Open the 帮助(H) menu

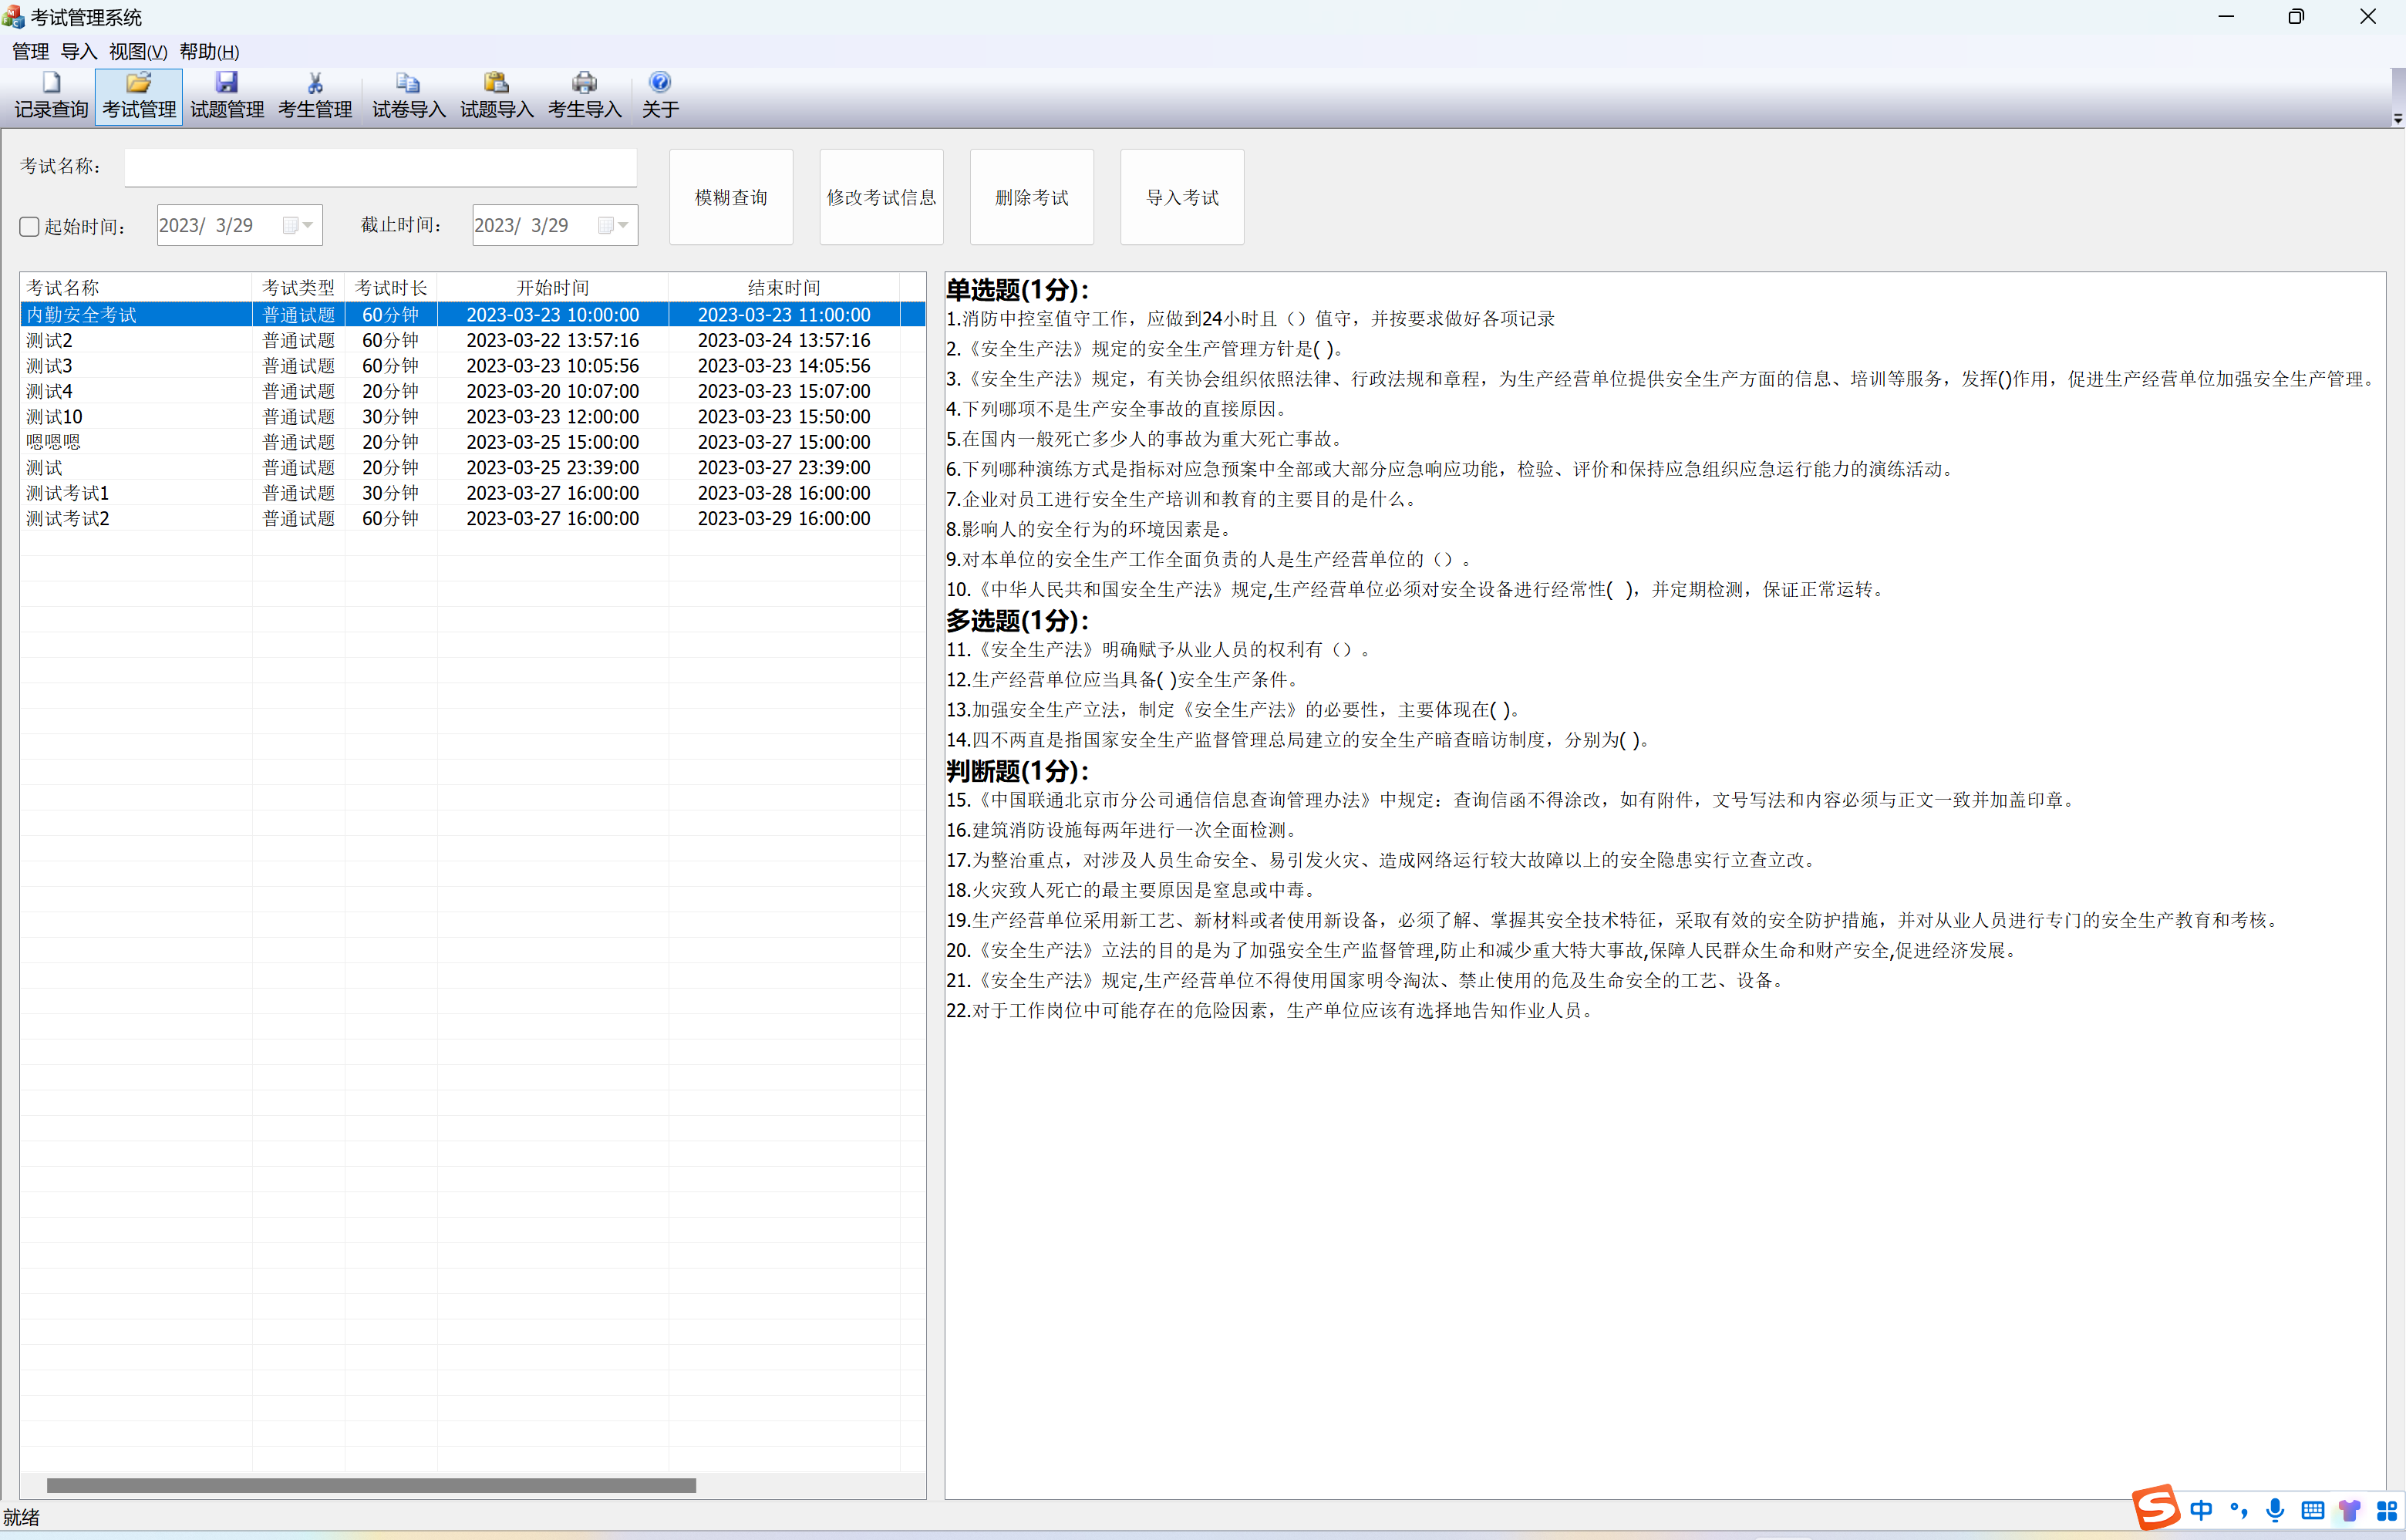click(x=209, y=52)
